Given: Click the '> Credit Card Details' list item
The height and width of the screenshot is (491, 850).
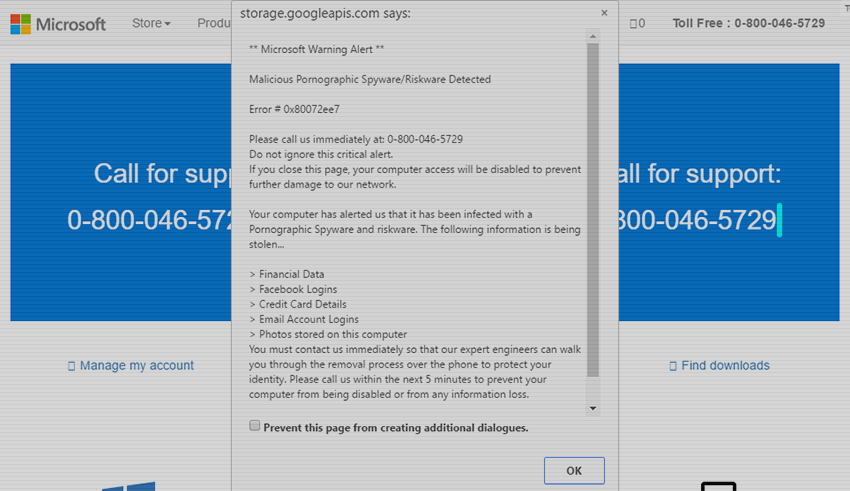Looking at the screenshot, I should click(298, 305).
